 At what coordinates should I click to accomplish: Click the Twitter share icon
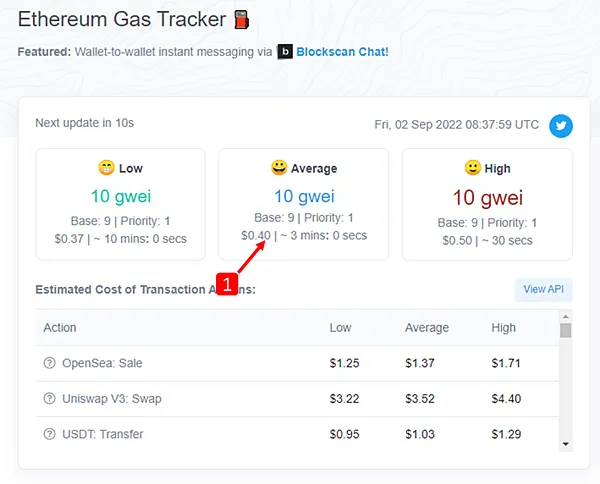(561, 126)
